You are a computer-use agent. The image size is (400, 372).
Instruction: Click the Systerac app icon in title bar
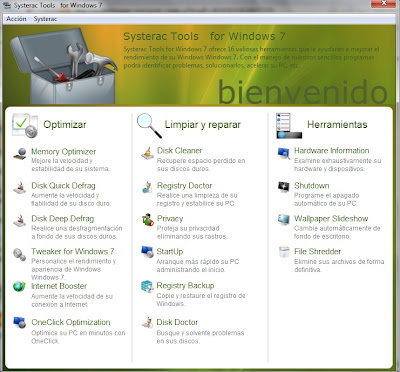pyautogui.click(x=6, y=5)
